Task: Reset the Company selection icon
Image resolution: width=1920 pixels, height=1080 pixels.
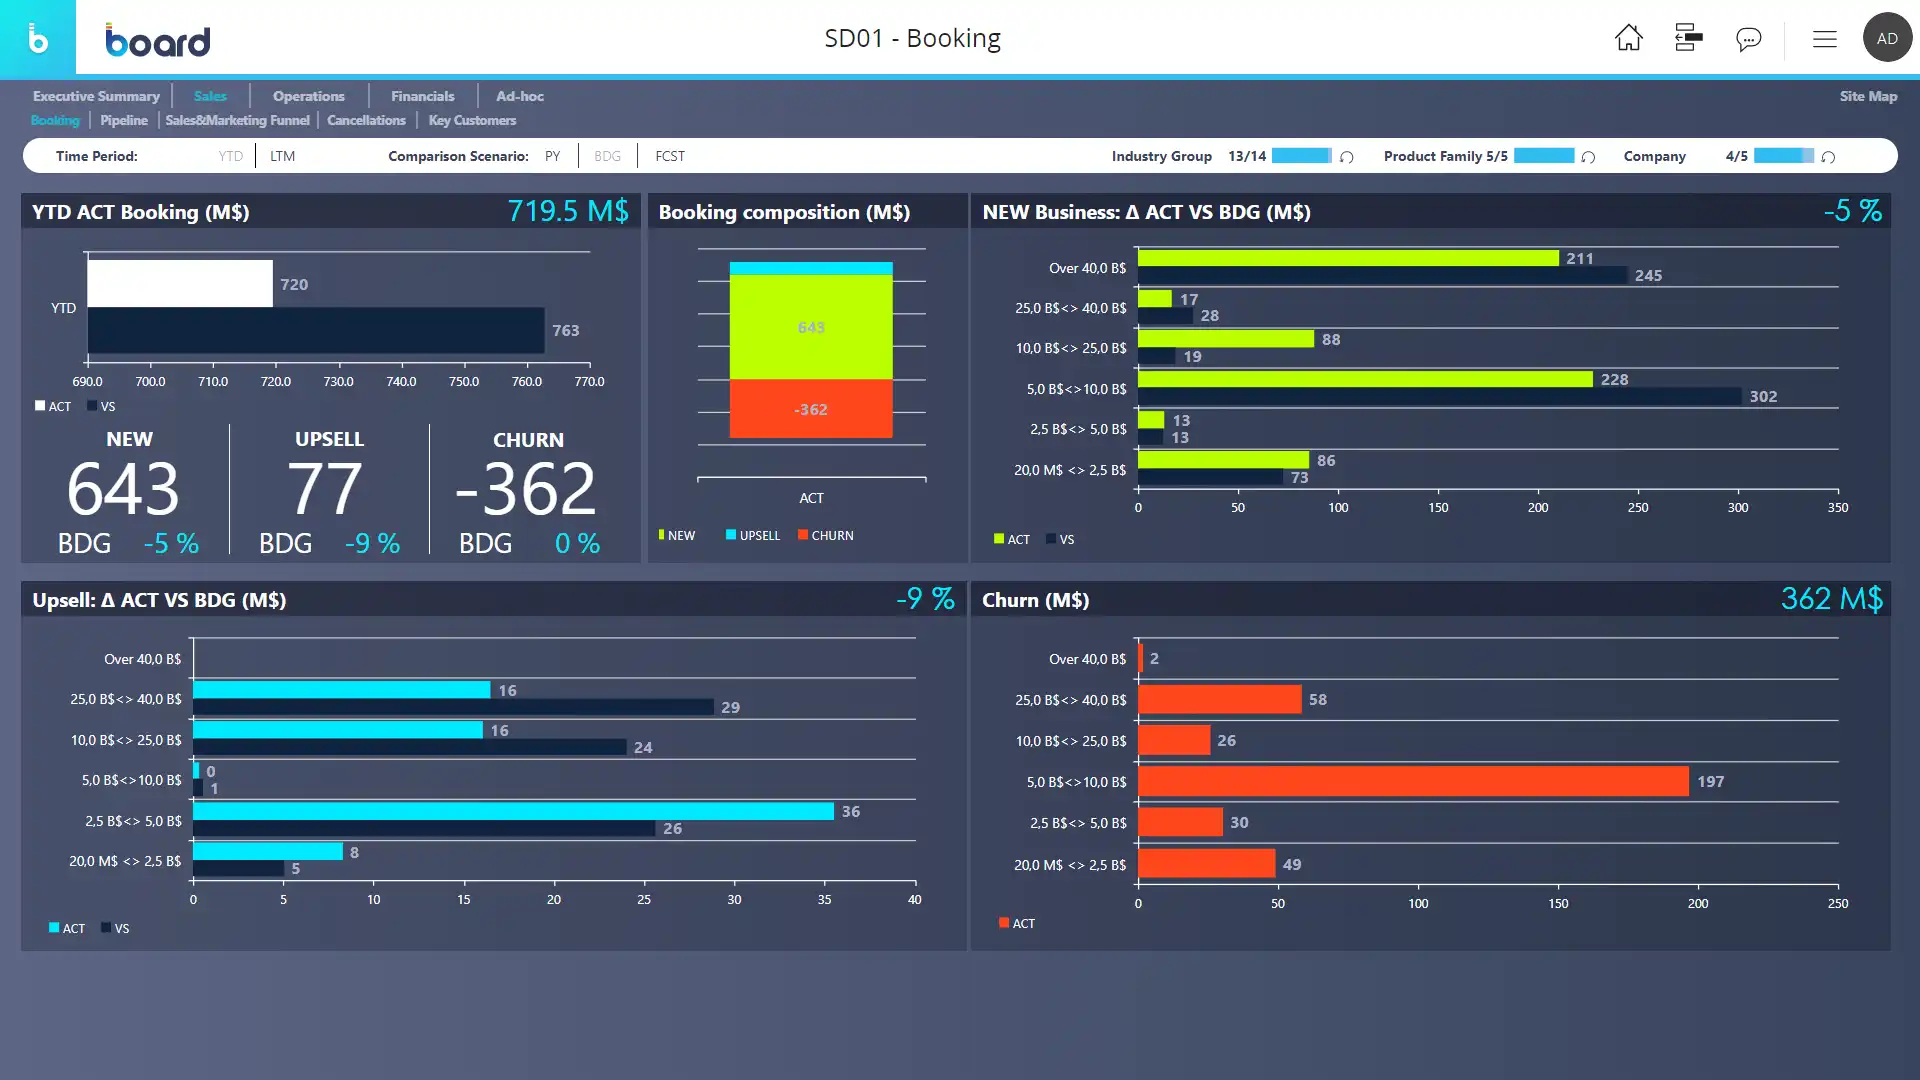Action: click(1828, 157)
